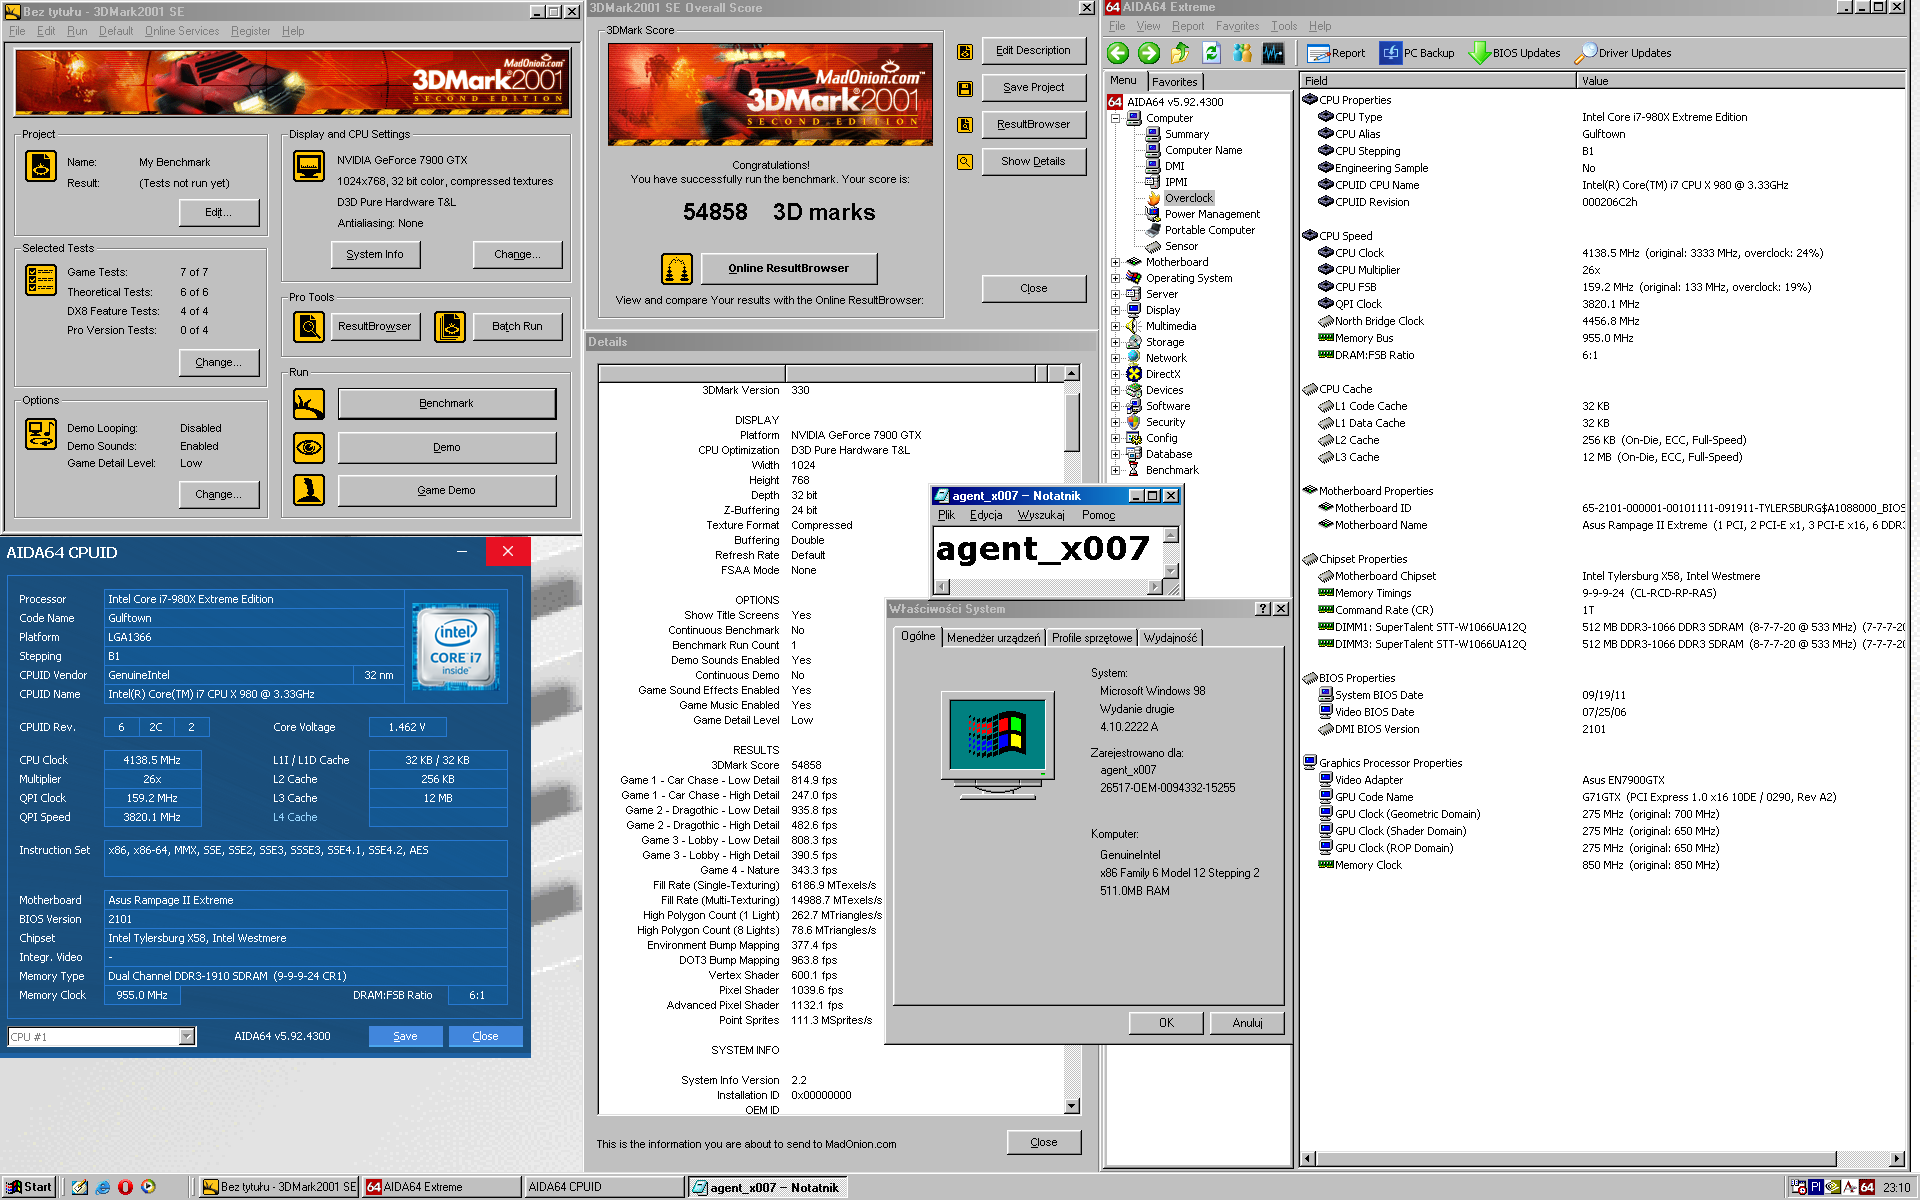Select Summary in the AIDA64 tree

[x=1186, y=134]
